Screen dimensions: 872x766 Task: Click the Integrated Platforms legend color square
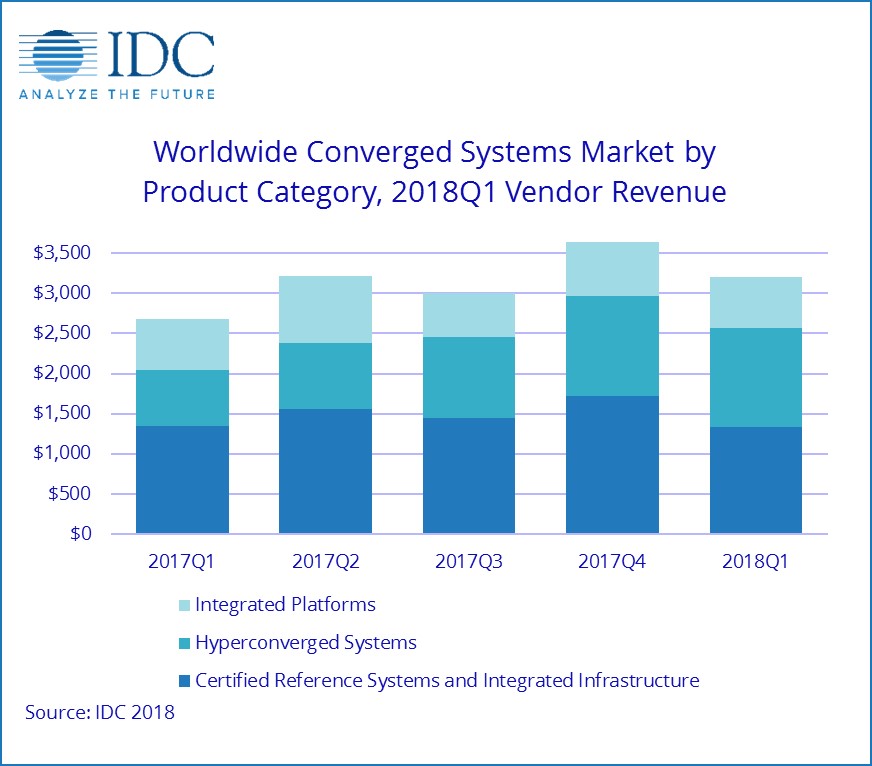(182, 605)
